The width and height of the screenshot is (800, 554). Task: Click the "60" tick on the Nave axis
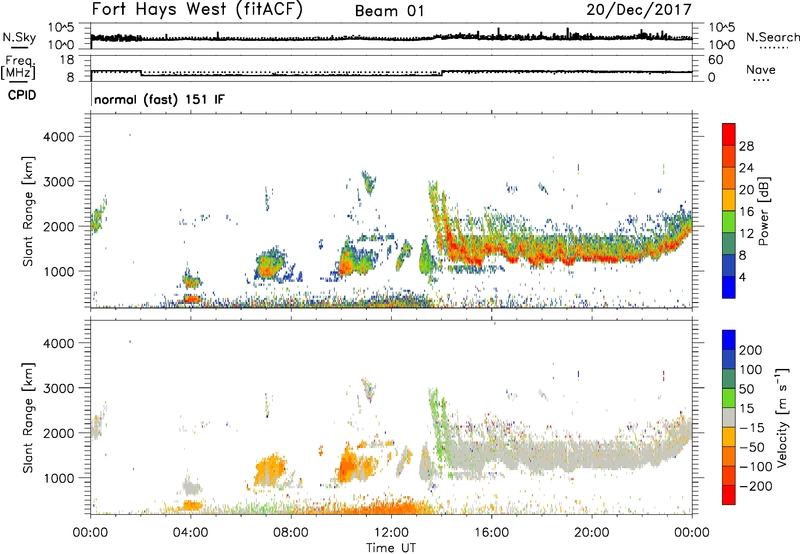click(x=715, y=60)
